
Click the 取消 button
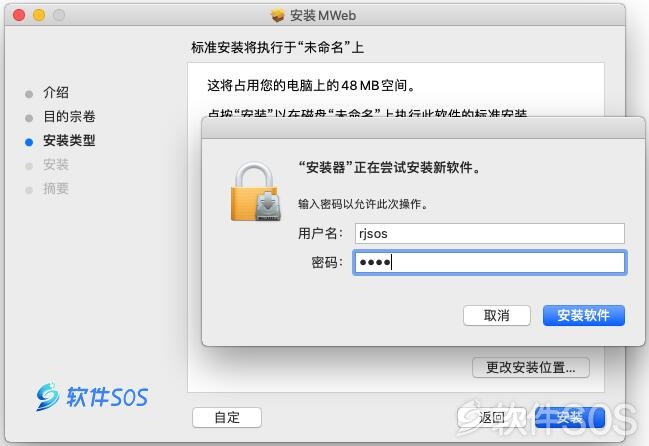click(x=497, y=316)
